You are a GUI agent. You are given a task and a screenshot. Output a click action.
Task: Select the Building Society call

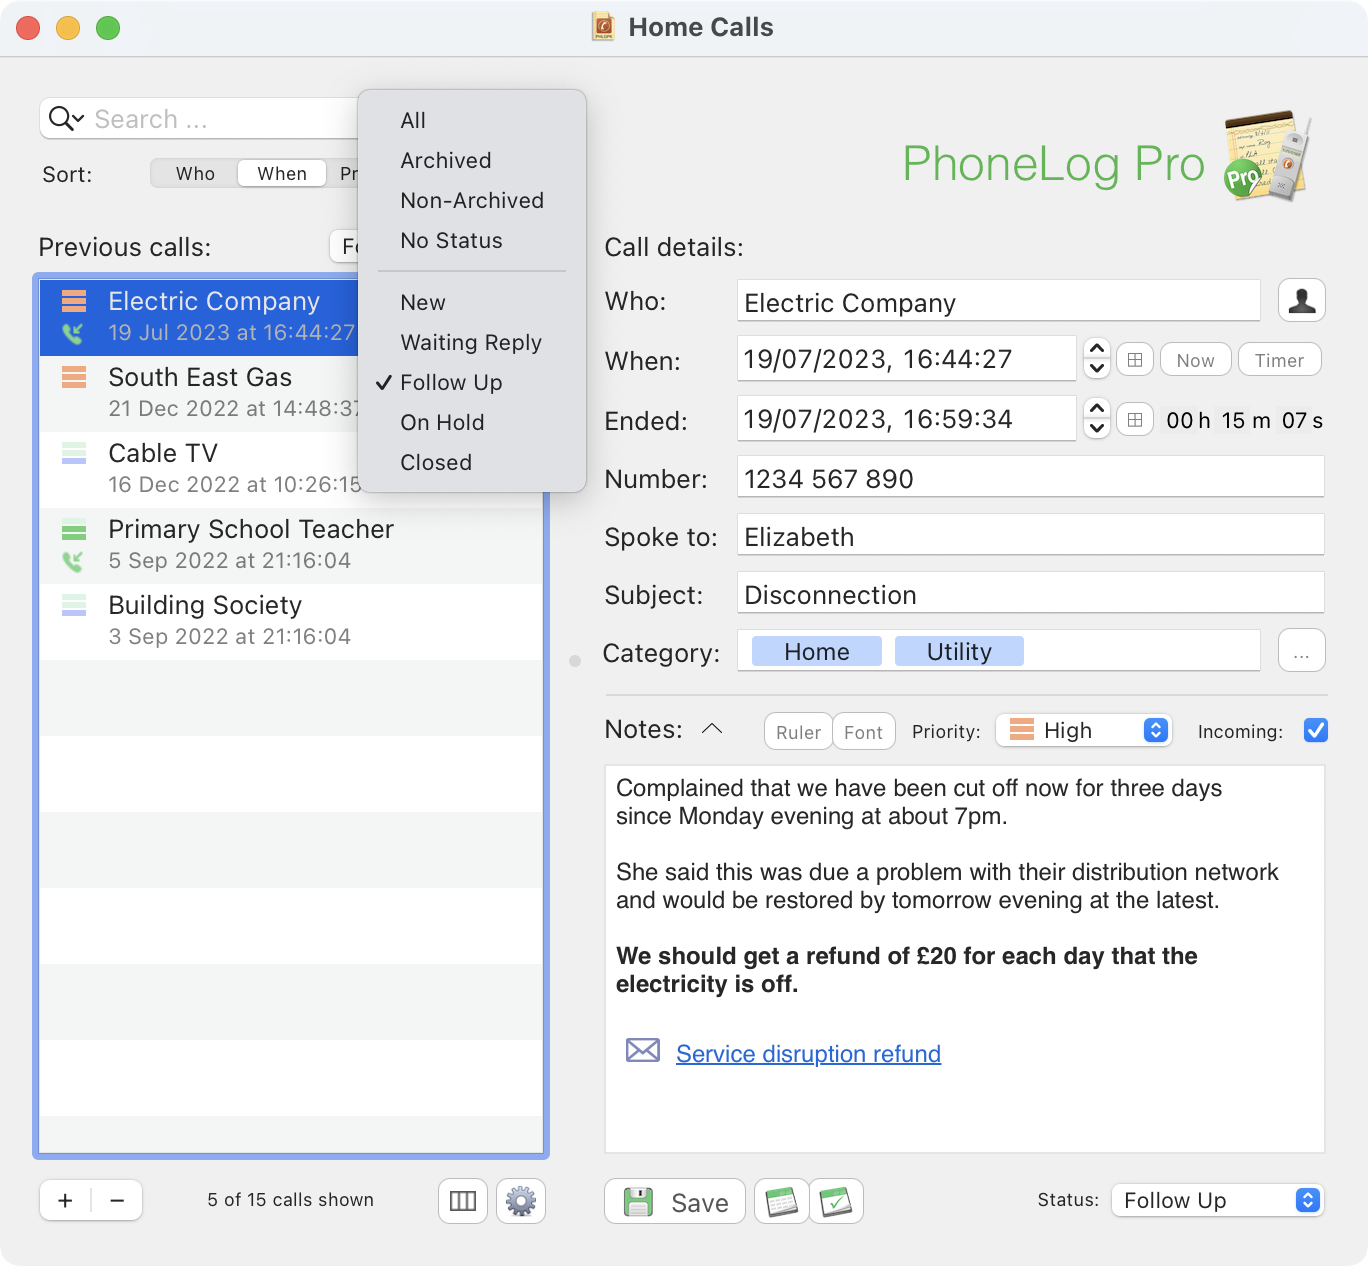click(x=291, y=621)
